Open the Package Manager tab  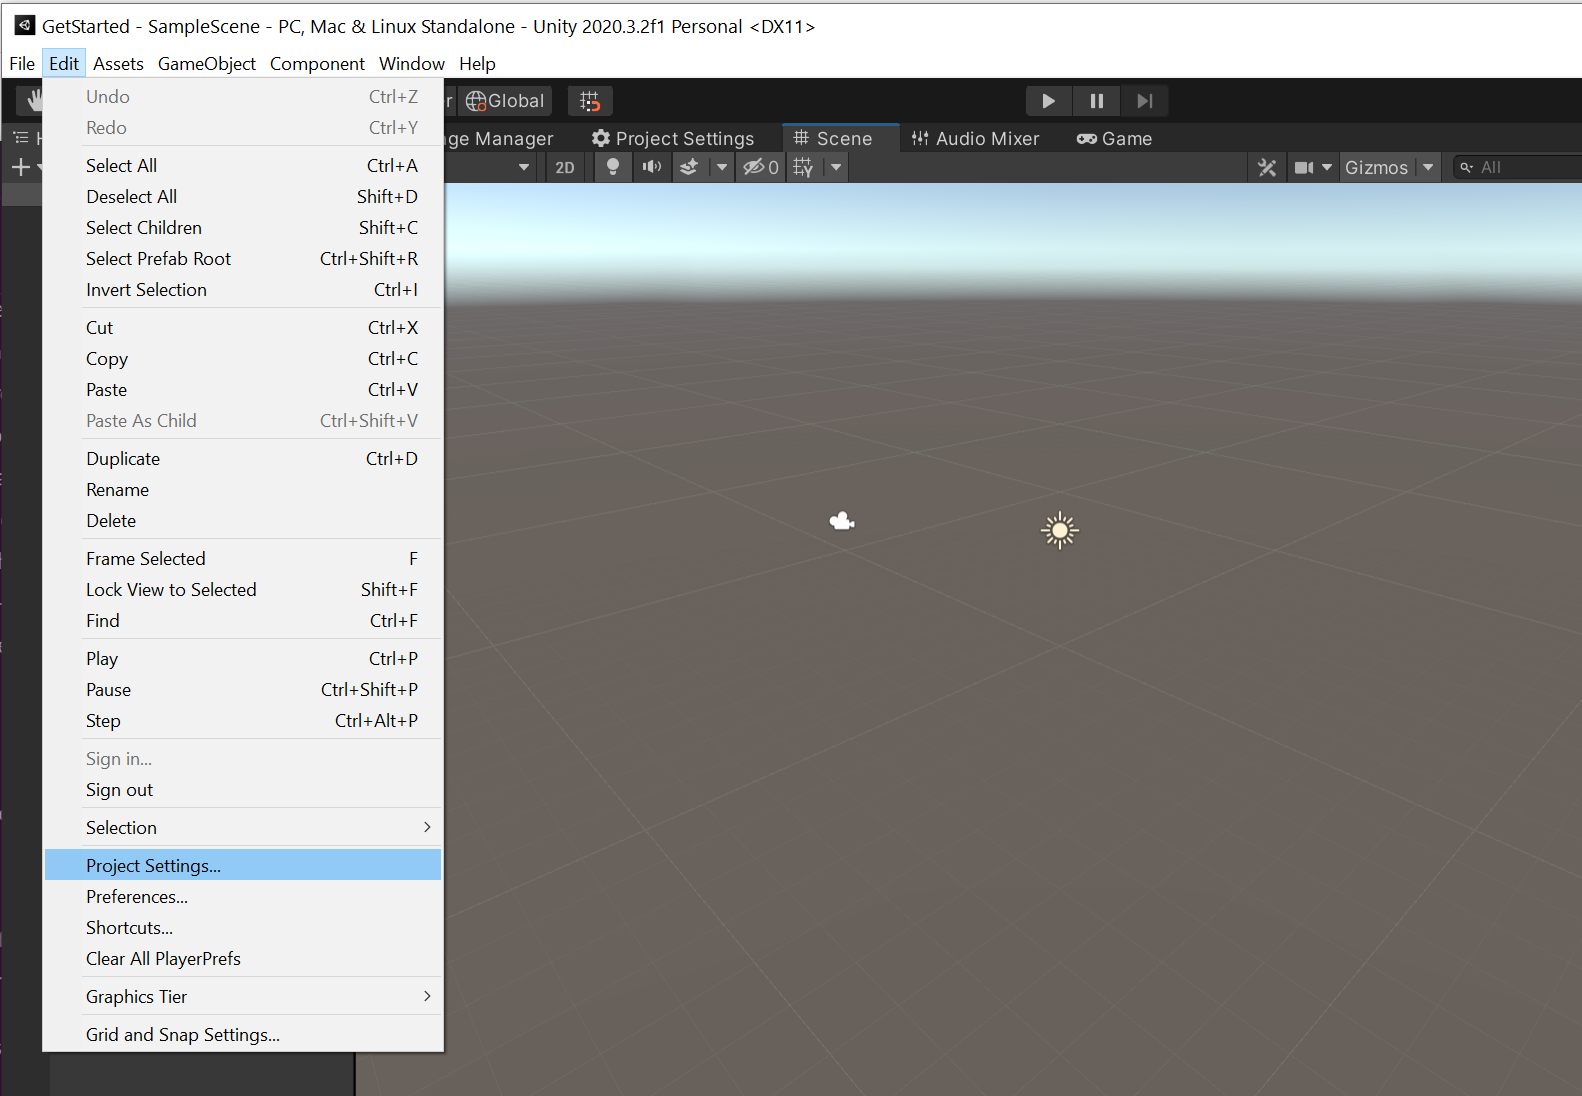pos(500,138)
